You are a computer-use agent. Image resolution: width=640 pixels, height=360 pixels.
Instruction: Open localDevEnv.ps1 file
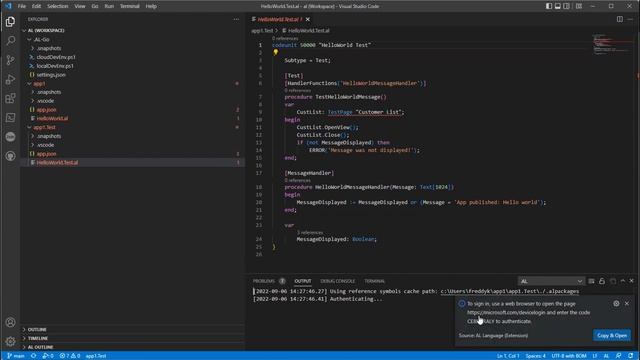(x=133, y=66)
